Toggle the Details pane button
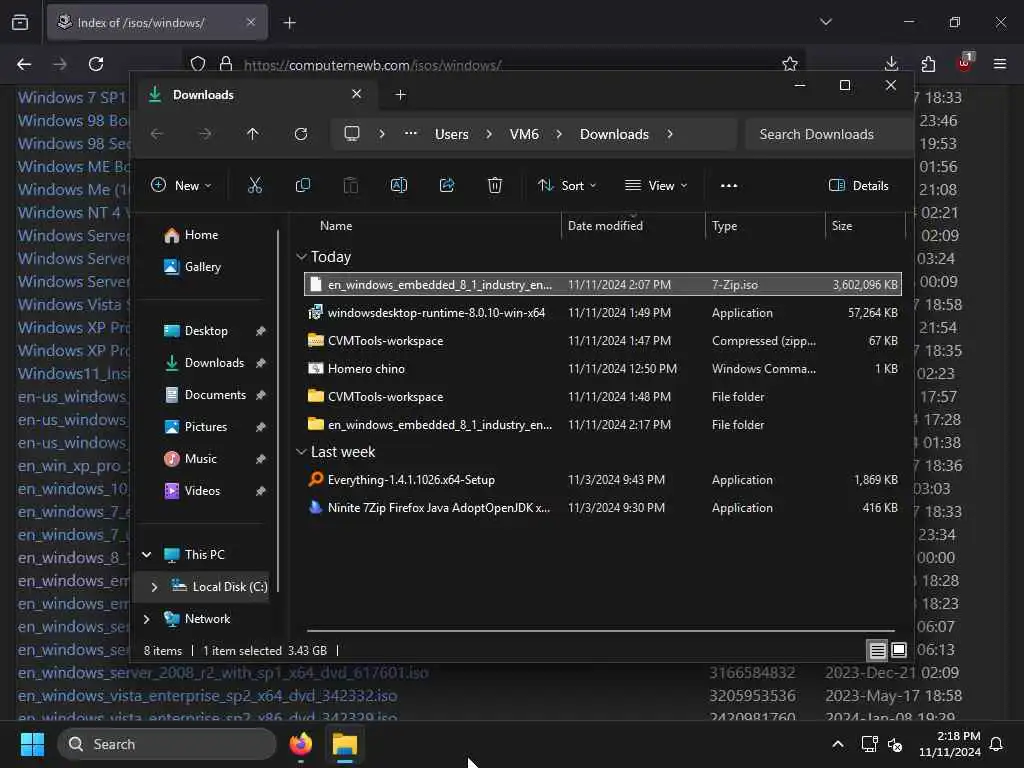The height and width of the screenshot is (768, 1024). (859, 185)
